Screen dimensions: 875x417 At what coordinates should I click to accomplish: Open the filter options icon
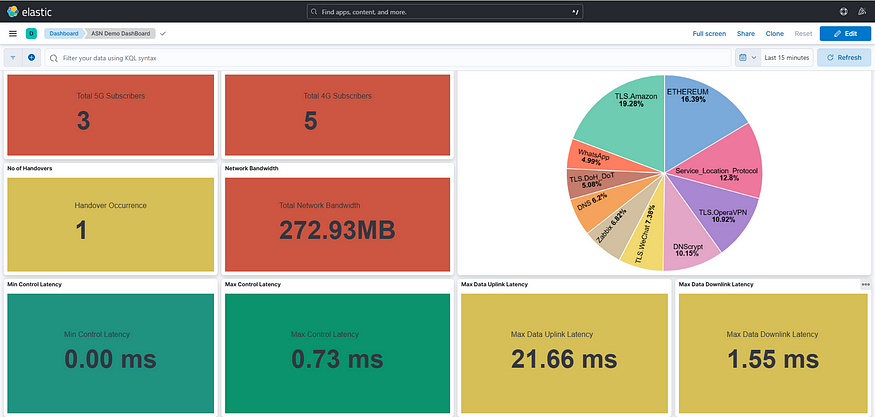pyautogui.click(x=13, y=57)
